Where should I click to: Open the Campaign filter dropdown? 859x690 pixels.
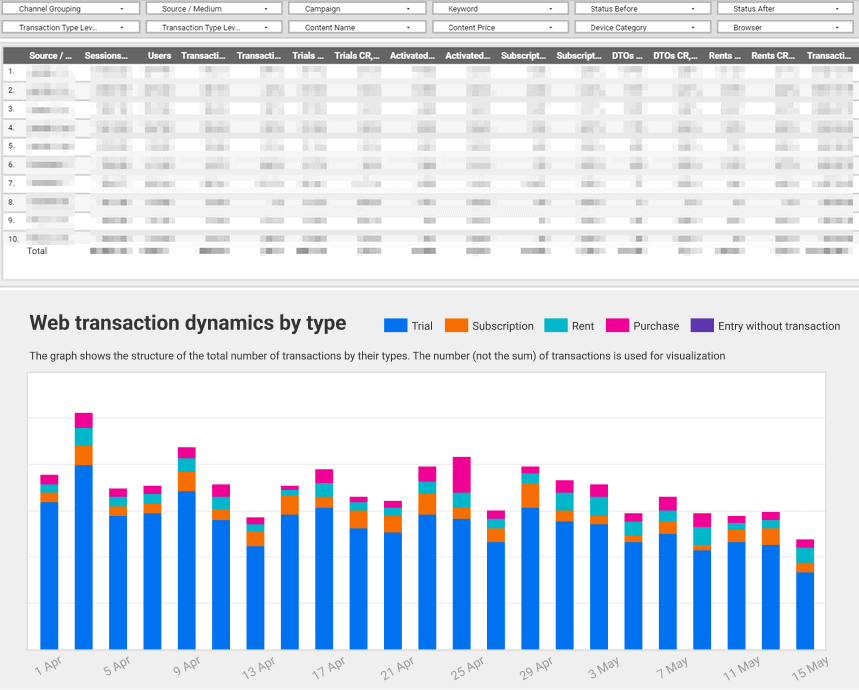pos(356,9)
